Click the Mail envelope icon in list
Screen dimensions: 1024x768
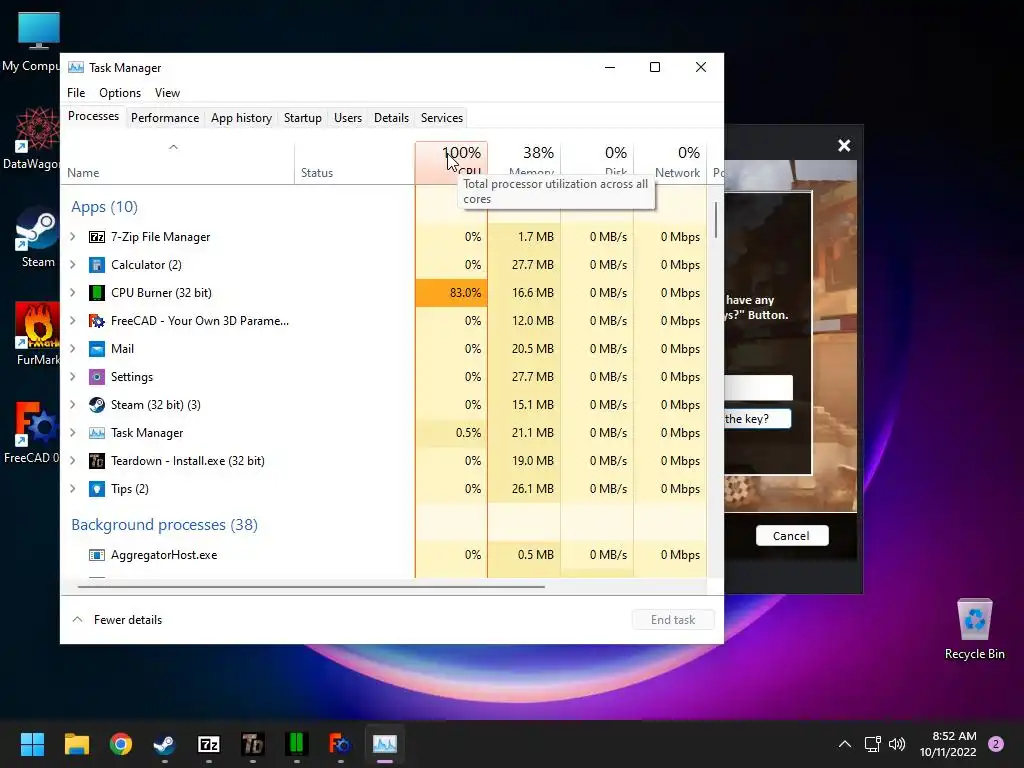coord(97,349)
